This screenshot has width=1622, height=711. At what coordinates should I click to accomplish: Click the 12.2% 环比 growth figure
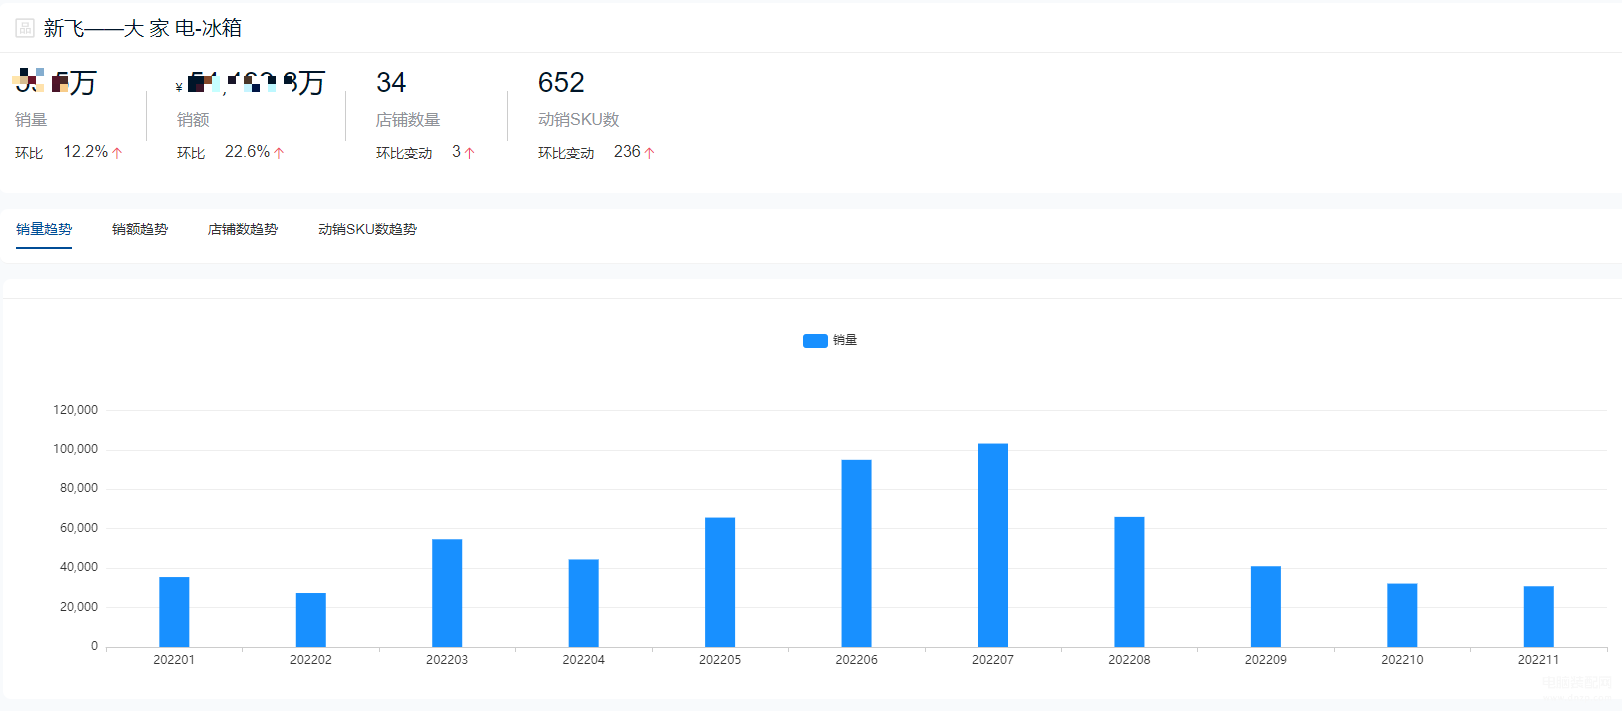(x=86, y=152)
